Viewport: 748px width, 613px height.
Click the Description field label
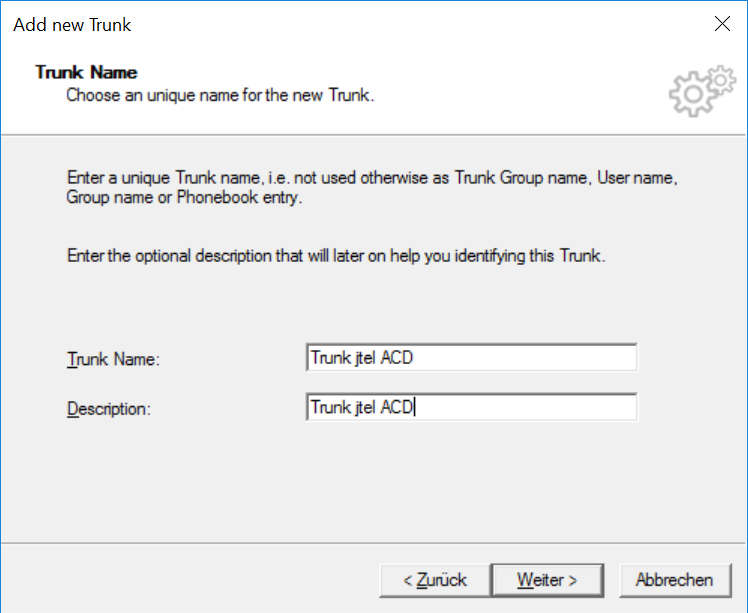pyautogui.click(x=109, y=409)
